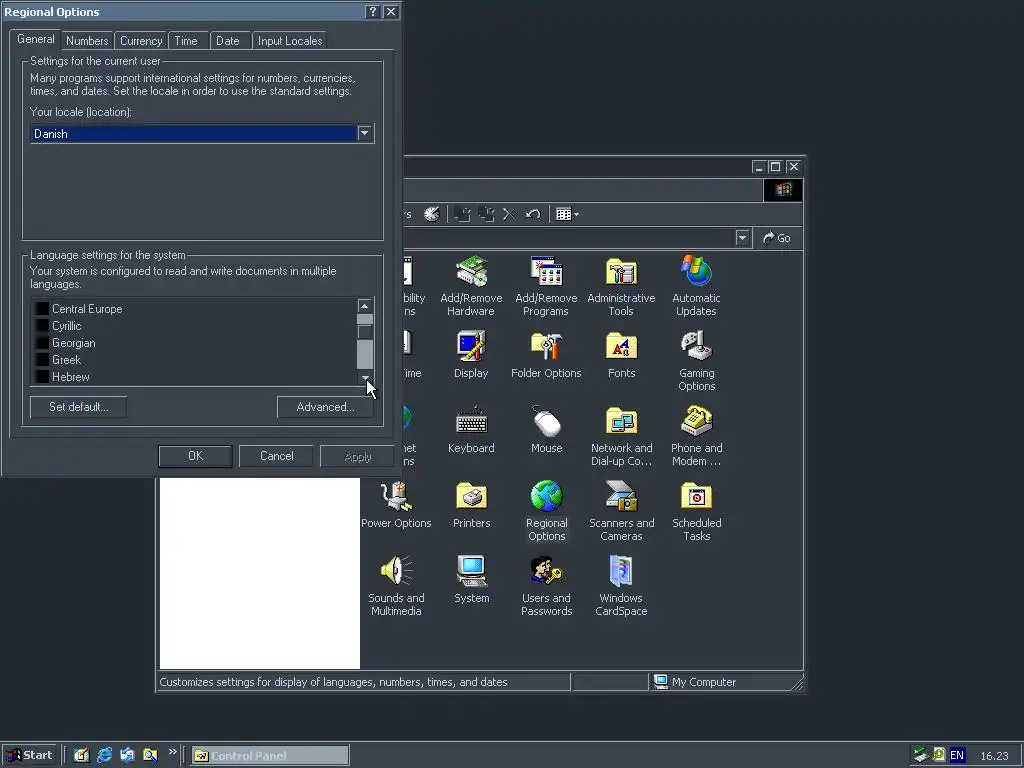
Task: Click the My Computer status bar entry
Action: click(696, 682)
